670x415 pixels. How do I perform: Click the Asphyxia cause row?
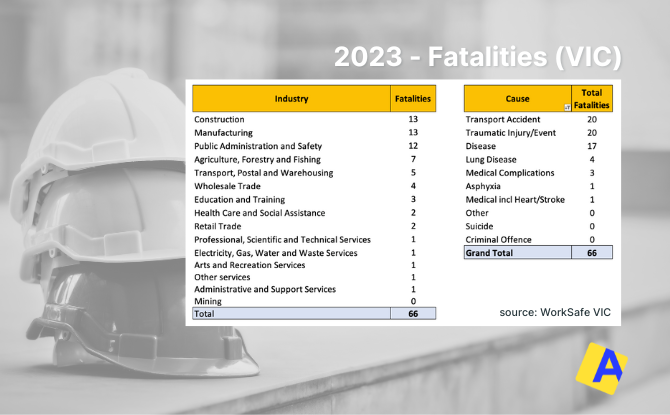[538, 186]
